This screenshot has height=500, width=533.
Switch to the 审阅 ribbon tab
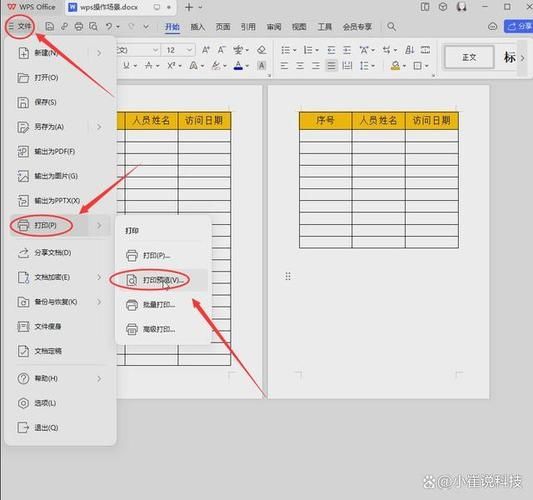pos(274,27)
